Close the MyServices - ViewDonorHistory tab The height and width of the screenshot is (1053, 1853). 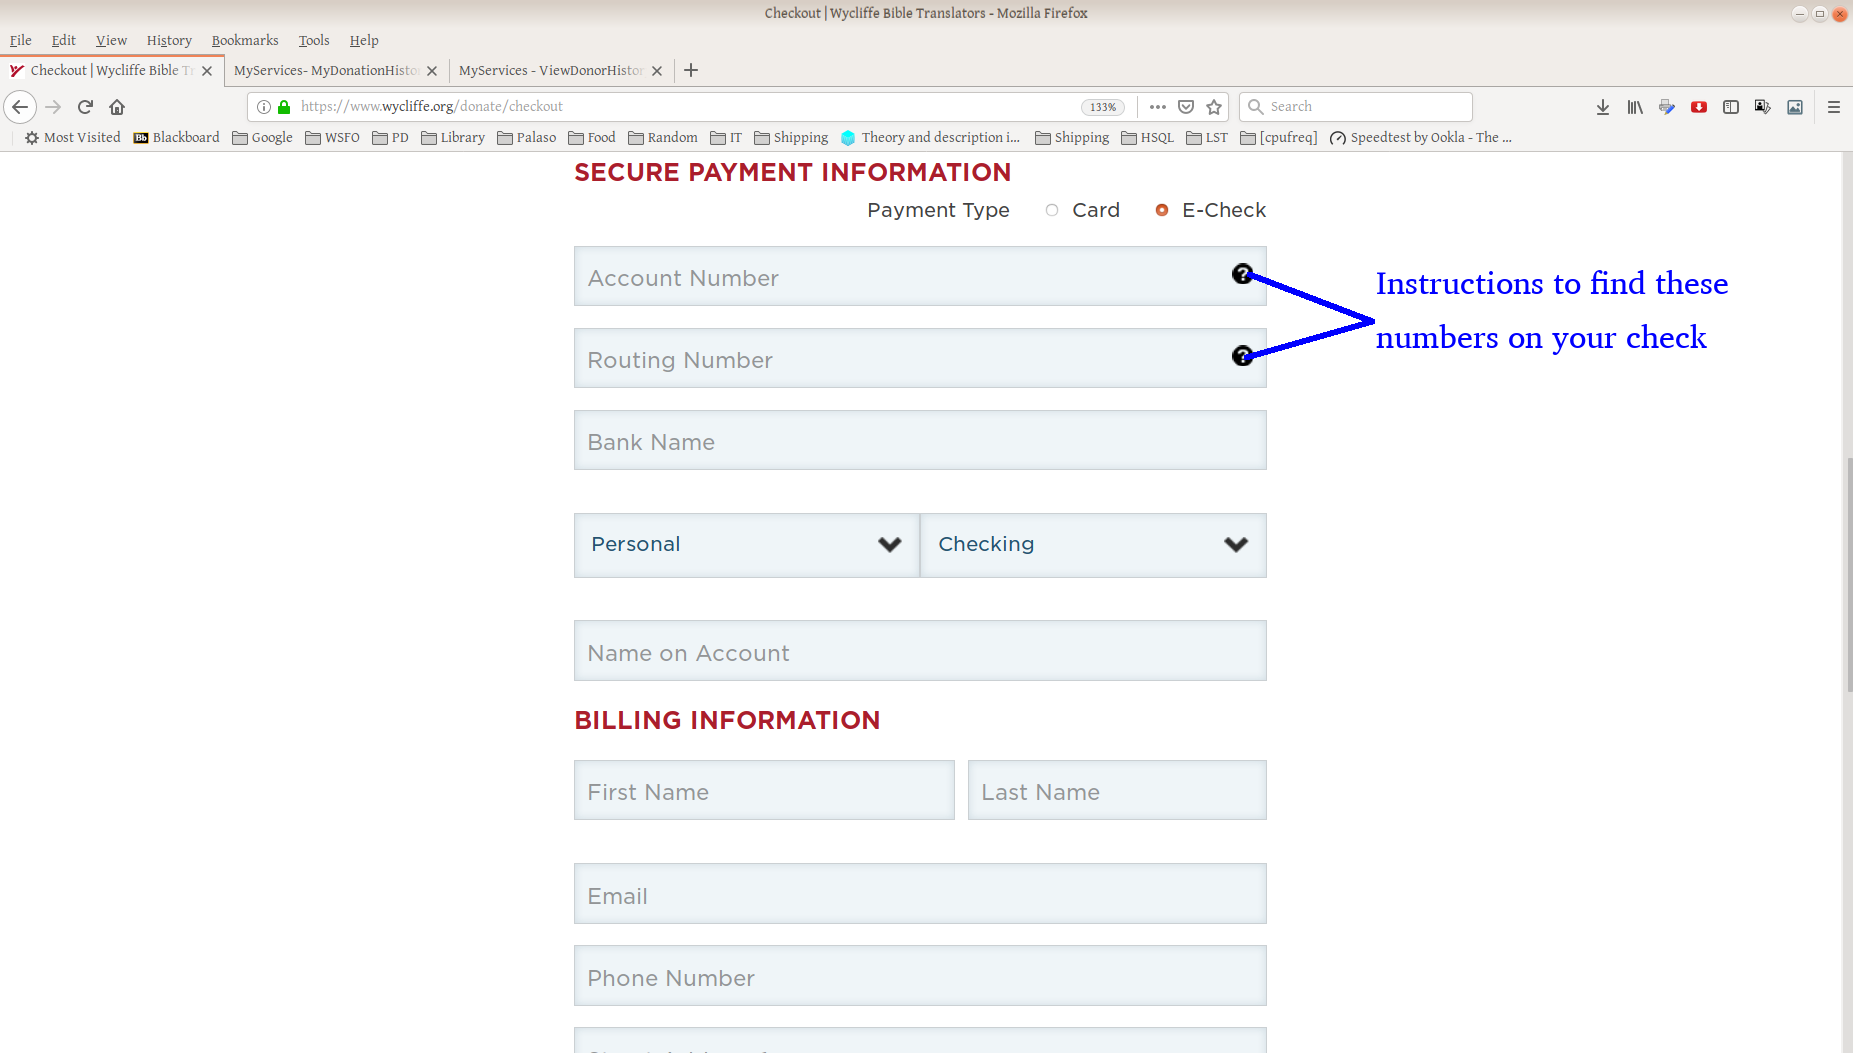point(657,71)
